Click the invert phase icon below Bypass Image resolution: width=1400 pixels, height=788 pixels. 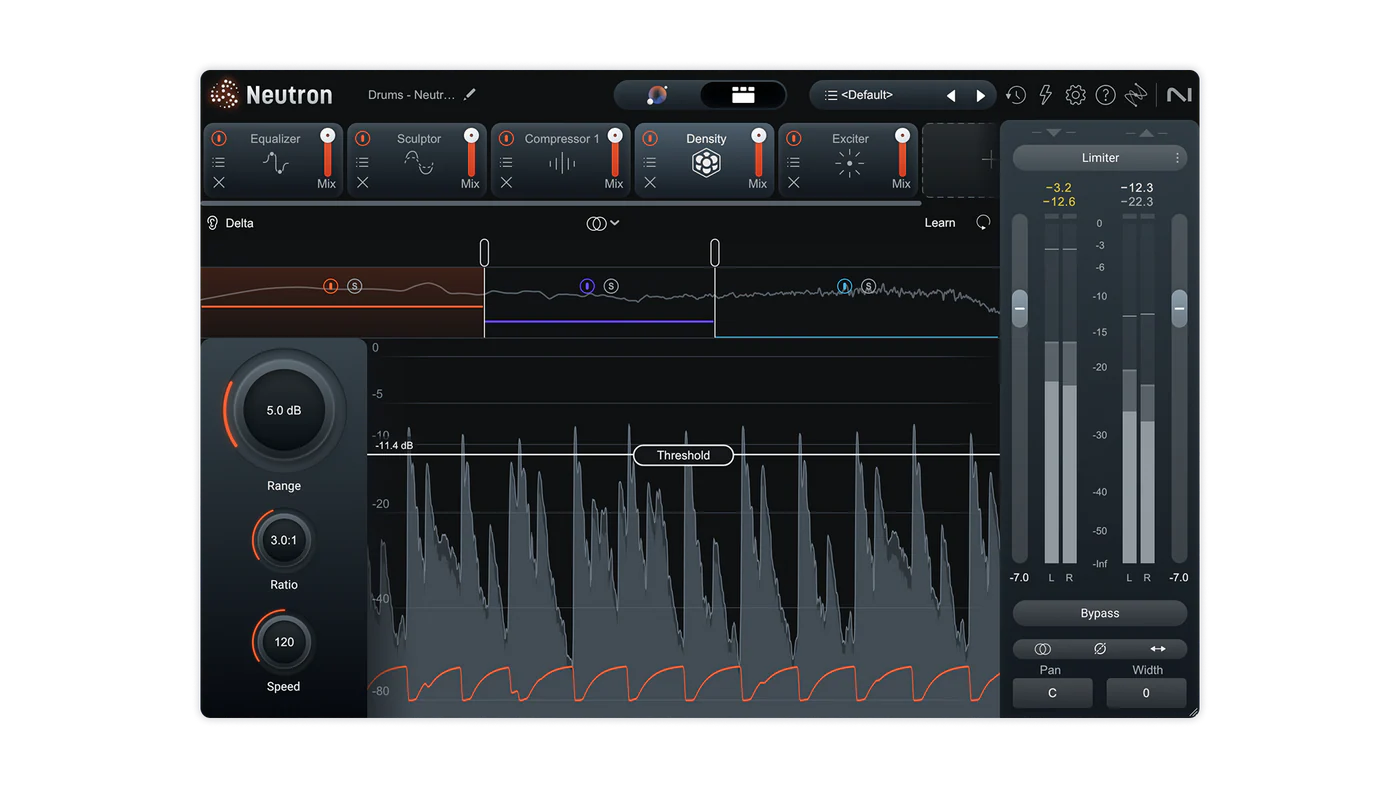[1100, 649]
